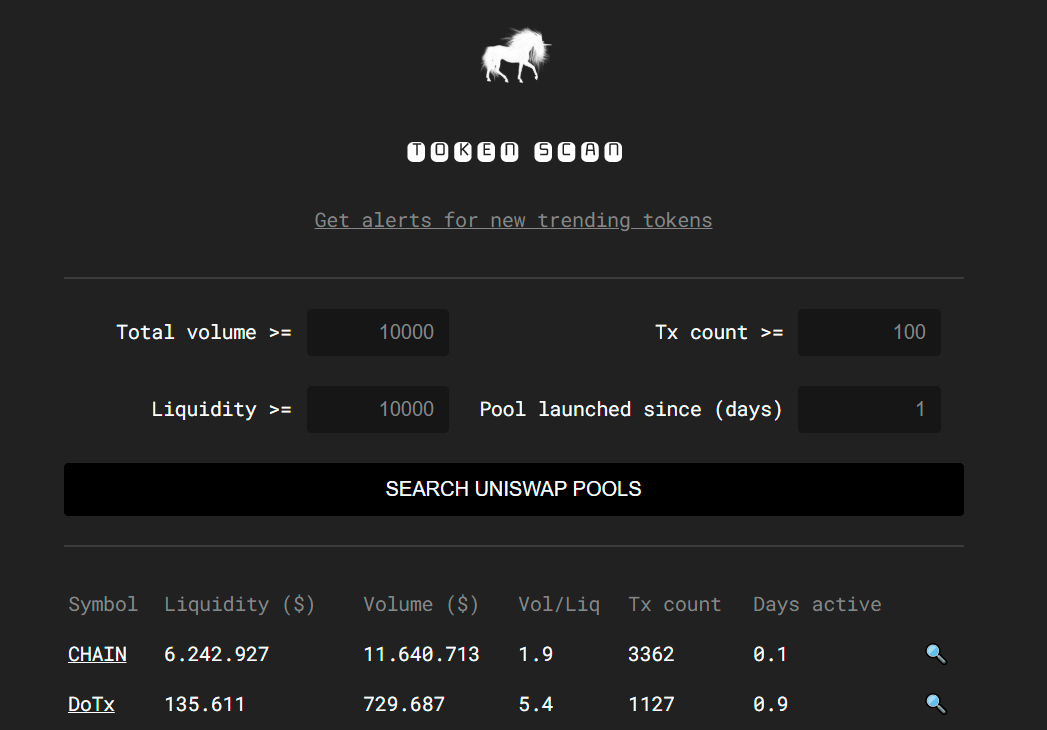Open magnifier icon for CHAIN row
The image size is (1047, 730).
tap(935, 654)
